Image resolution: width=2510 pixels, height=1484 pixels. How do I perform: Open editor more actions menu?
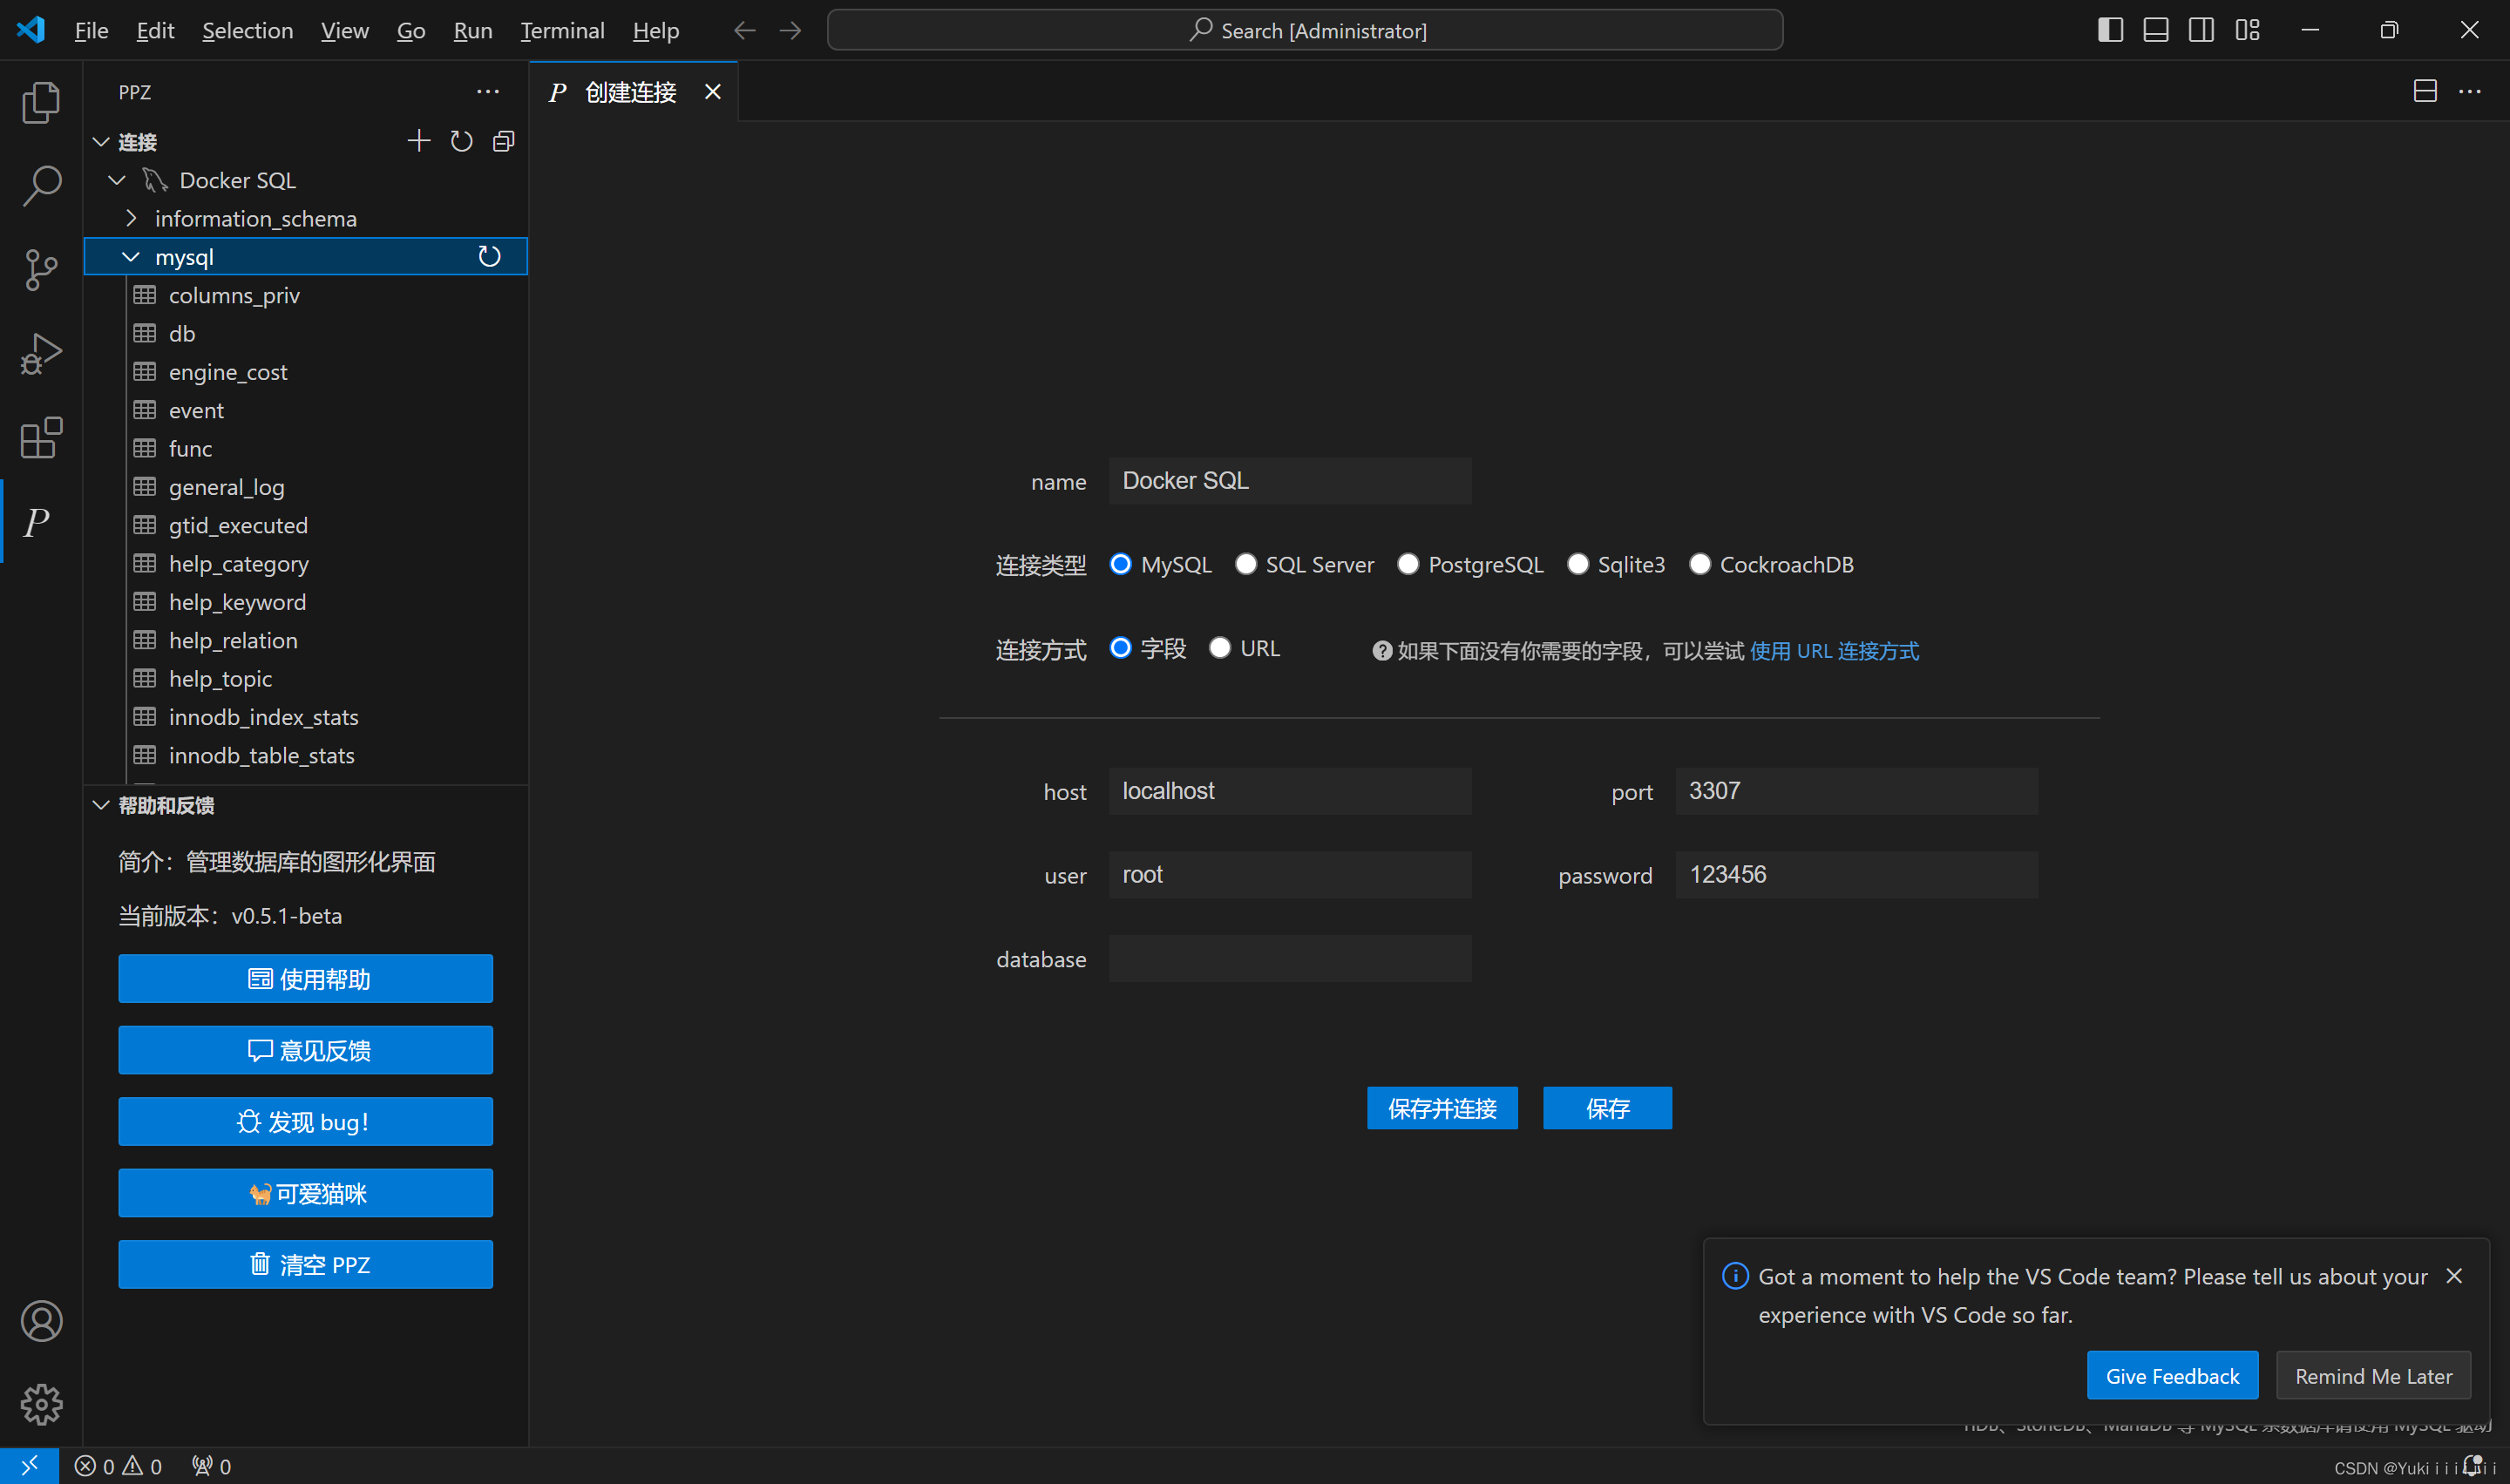(2469, 91)
